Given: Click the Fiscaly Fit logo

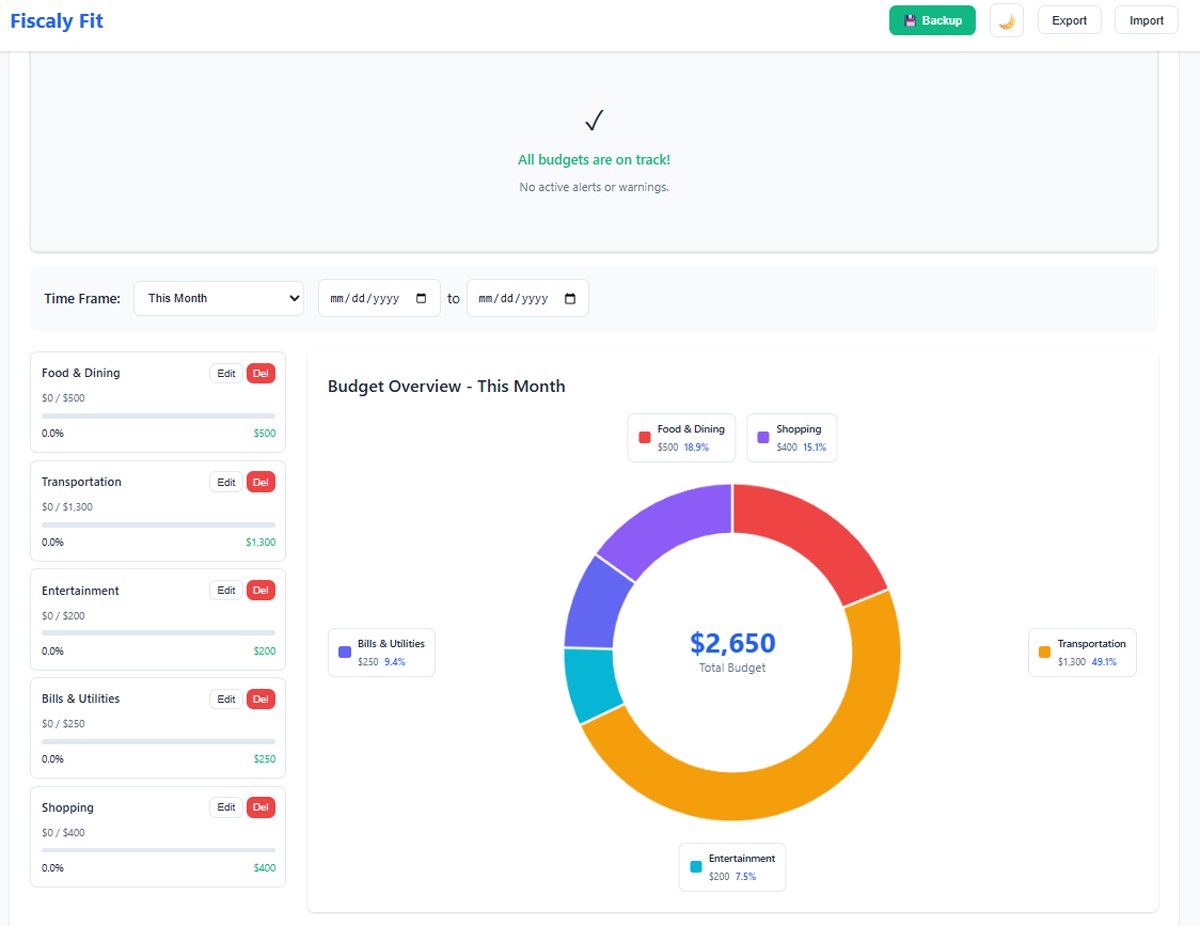Looking at the screenshot, I should point(56,20).
